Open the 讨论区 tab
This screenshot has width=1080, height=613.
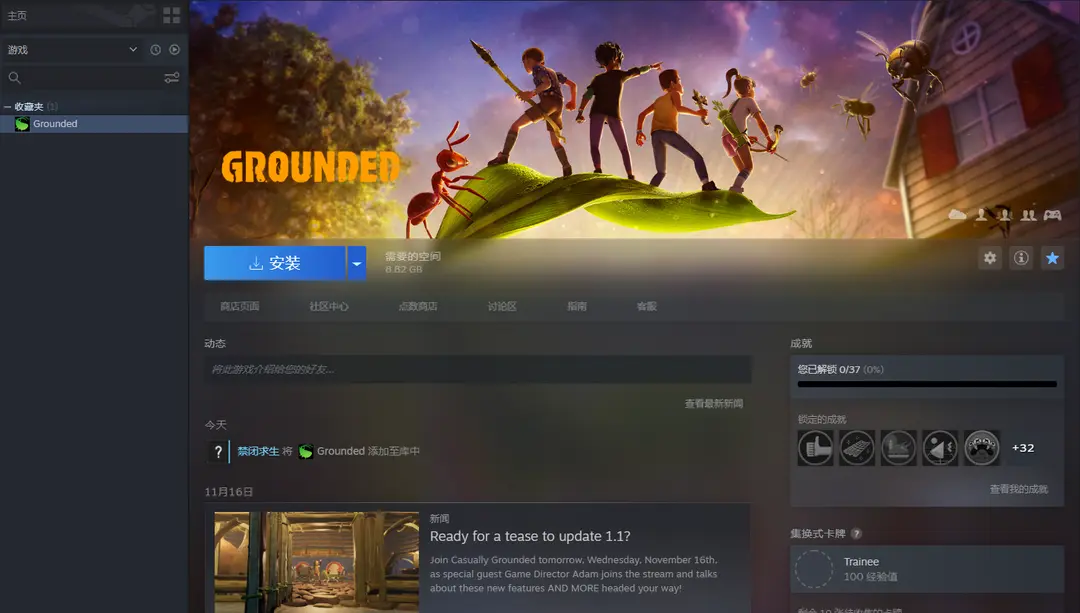(x=501, y=306)
